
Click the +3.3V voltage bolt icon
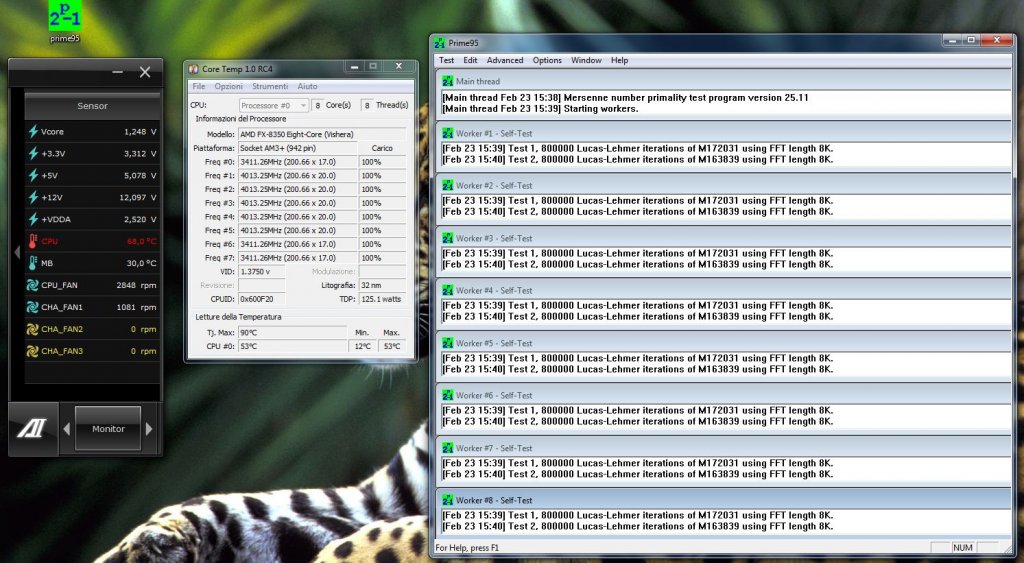(33, 153)
